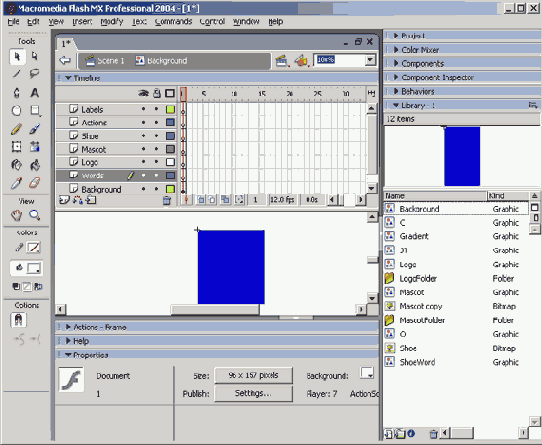Open the Window menu
This screenshot has height=445, width=542.
click(246, 21)
